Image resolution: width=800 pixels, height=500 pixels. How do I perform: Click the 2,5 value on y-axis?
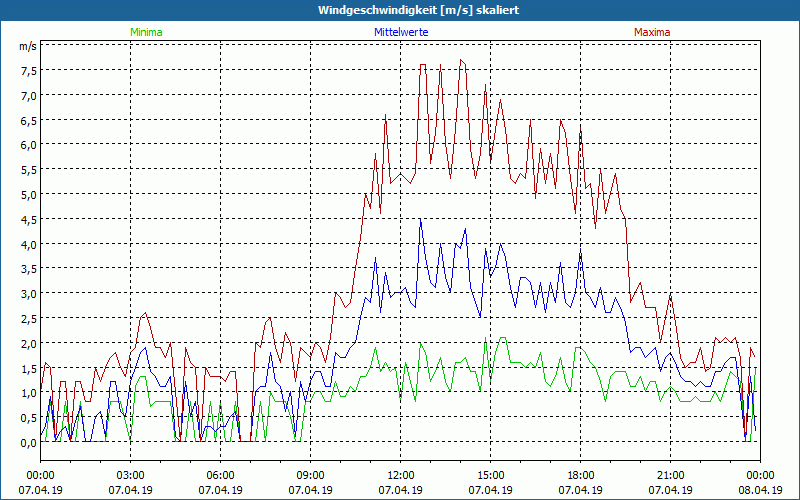tap(27, 318)
